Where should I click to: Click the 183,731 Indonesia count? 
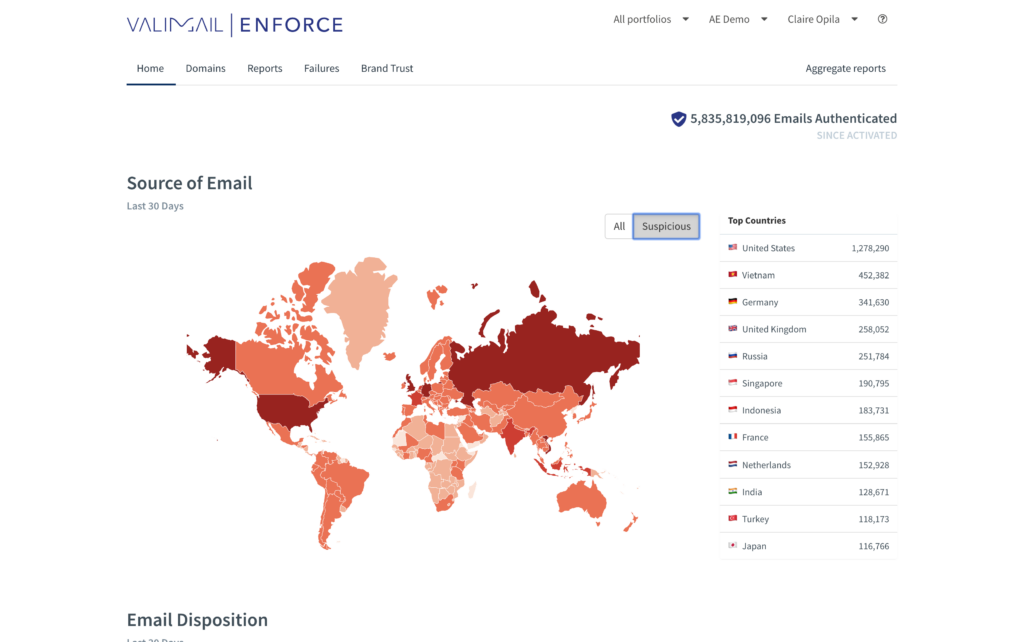tap(873, 411)
